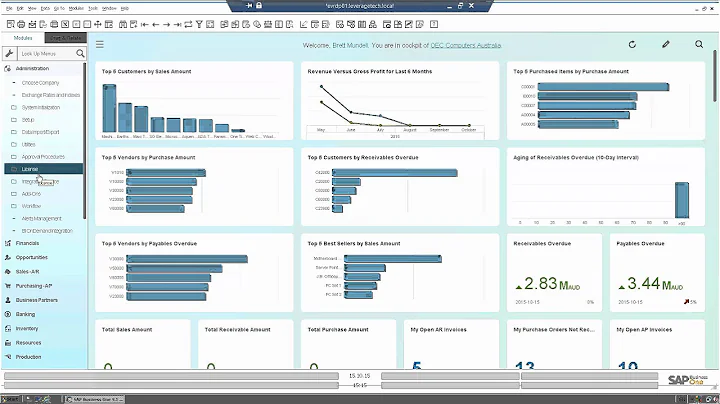Expand the Workflow folder
720x404 pixels.
[31, 206]
